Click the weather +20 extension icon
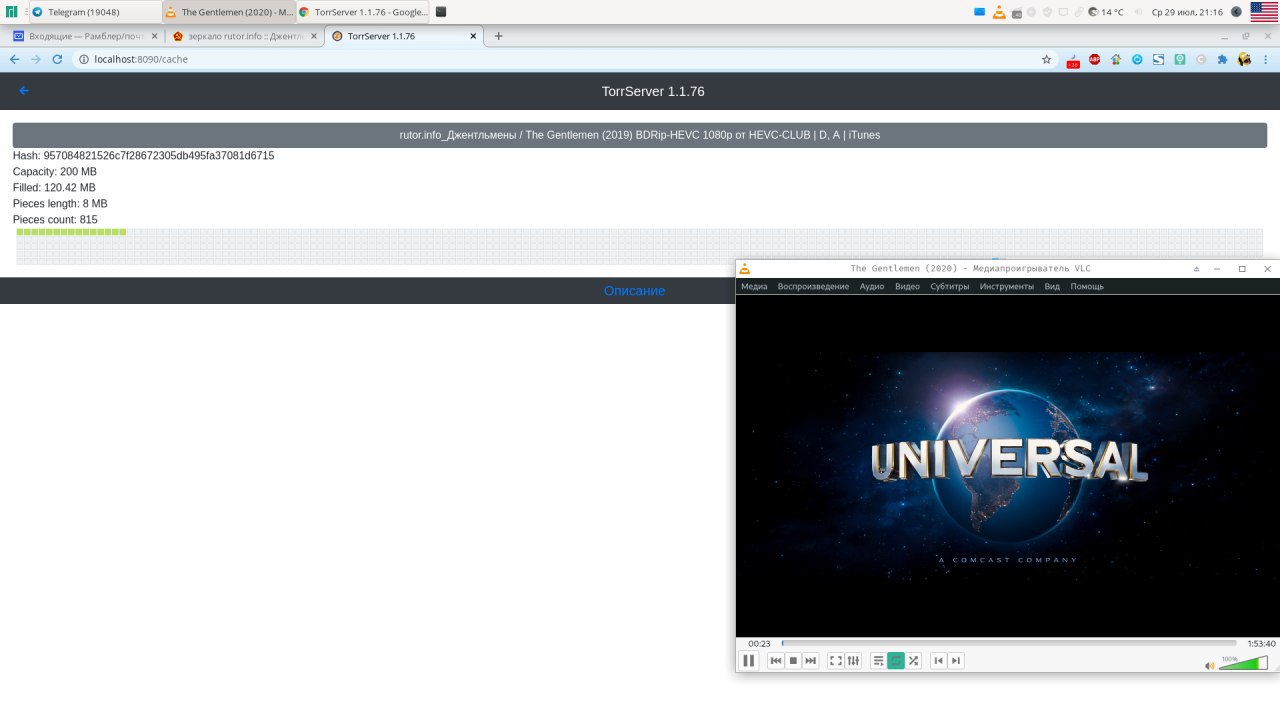The width and height of the screenshot is (1280, 720). pyautogui.click(x=1073, y=60)
